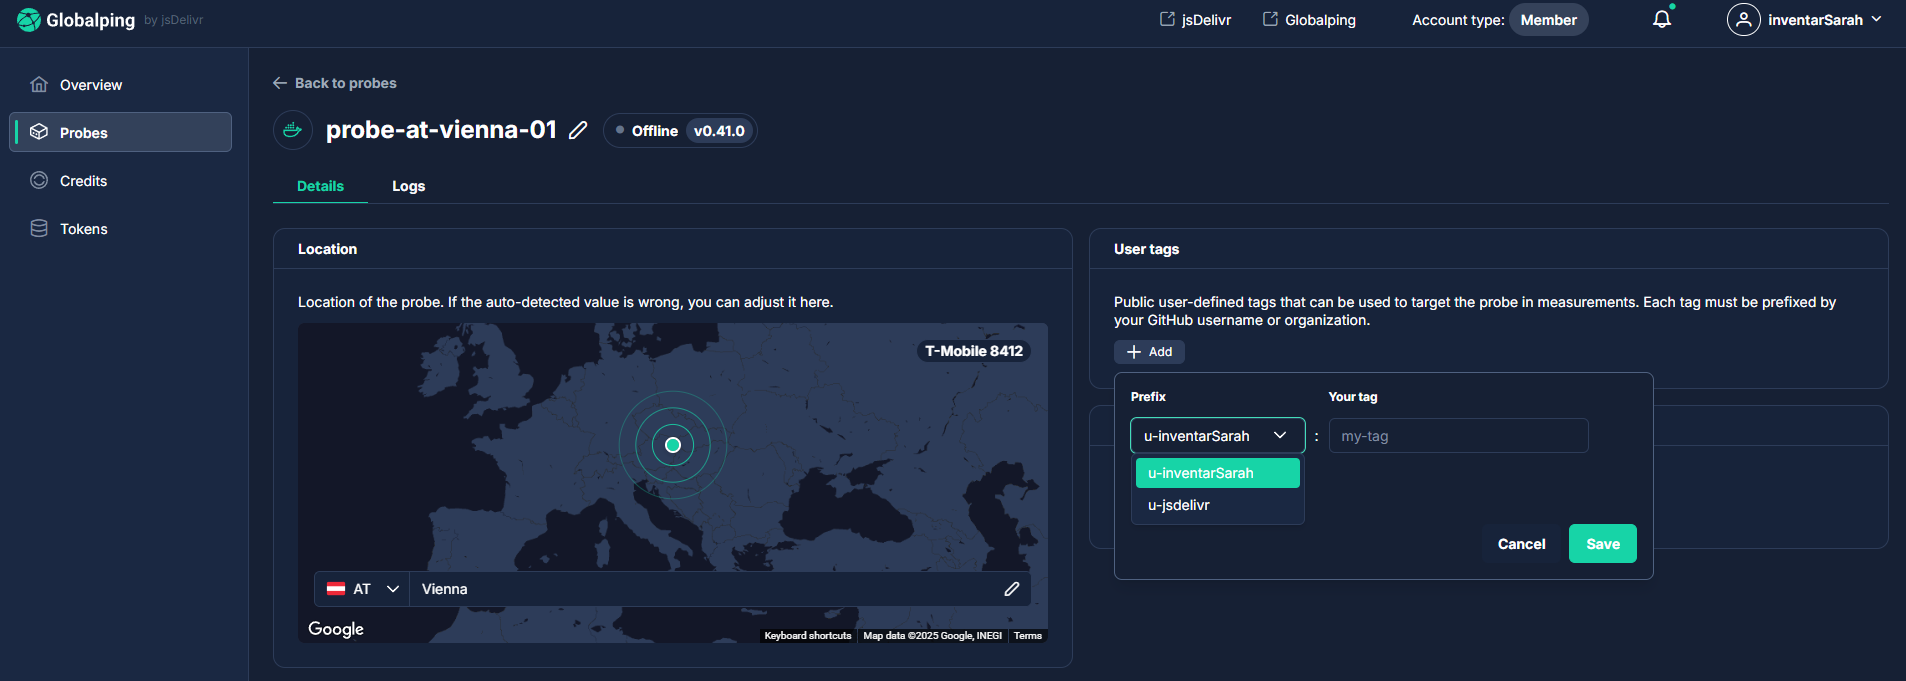Click the edit pencil in Vienna city field
Viewport: 1906px width, 681px height.
coord(1011,589)
